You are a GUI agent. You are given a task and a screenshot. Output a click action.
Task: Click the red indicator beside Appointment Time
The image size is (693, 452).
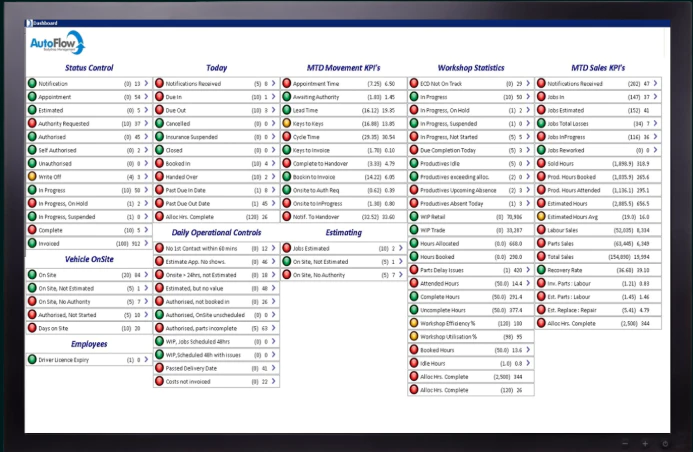pos(286,83)
